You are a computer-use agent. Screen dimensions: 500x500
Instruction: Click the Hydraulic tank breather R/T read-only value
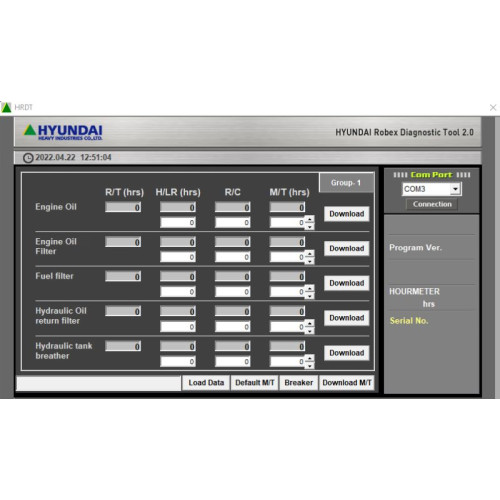coord(123,346)
